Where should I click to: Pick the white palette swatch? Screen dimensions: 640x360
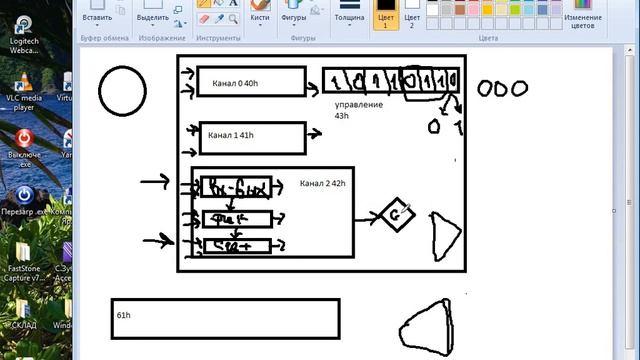click(x=433, y=9)
